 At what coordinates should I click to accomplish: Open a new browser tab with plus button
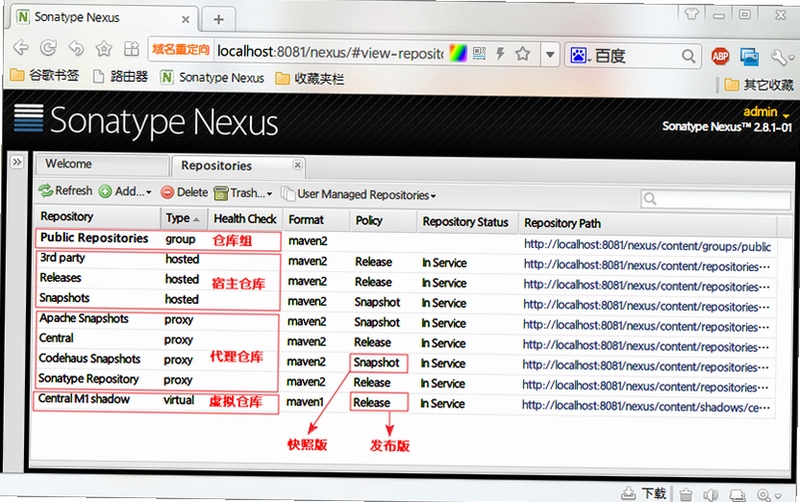point(219,19)
